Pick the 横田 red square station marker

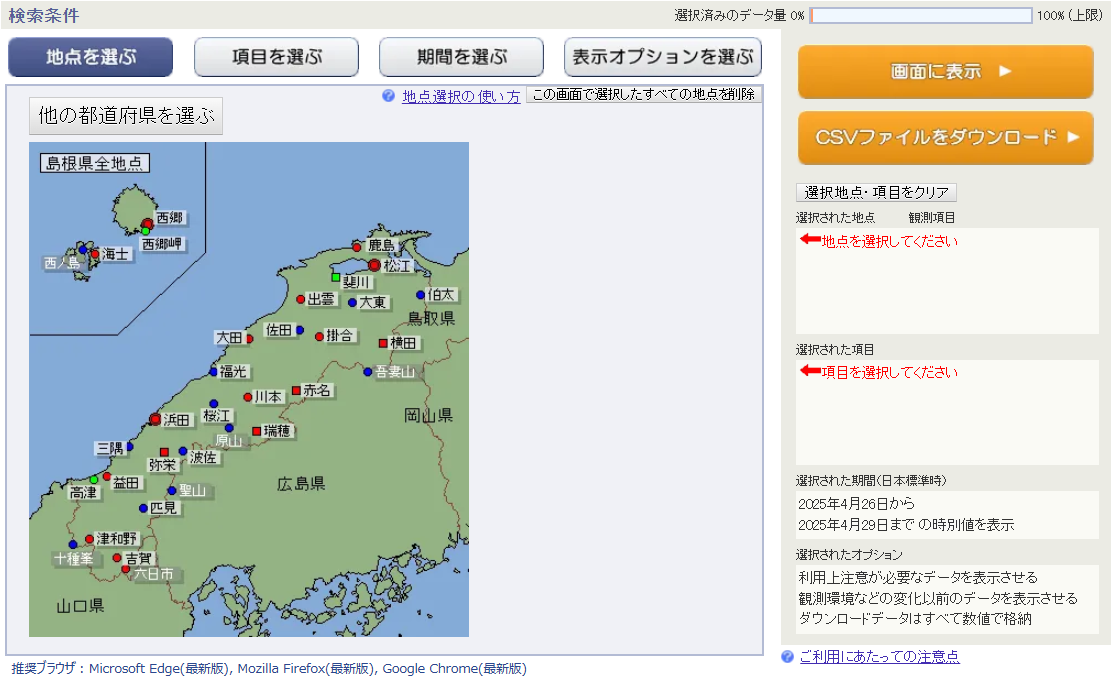point(382,343)
